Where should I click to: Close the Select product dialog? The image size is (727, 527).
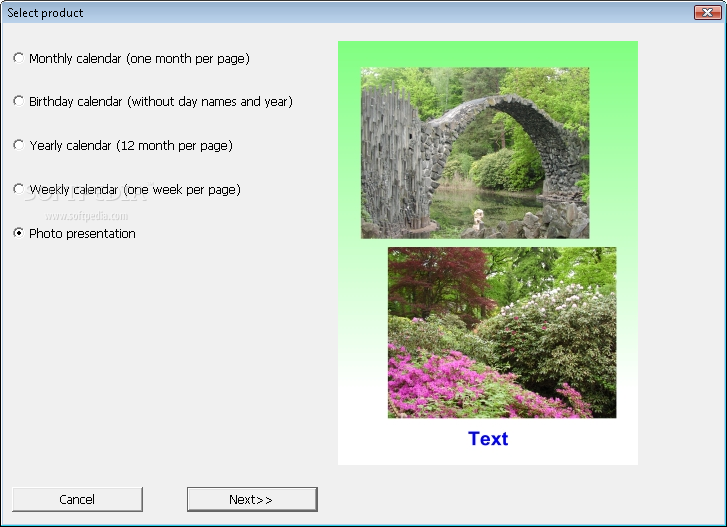(x=707, y=13)
